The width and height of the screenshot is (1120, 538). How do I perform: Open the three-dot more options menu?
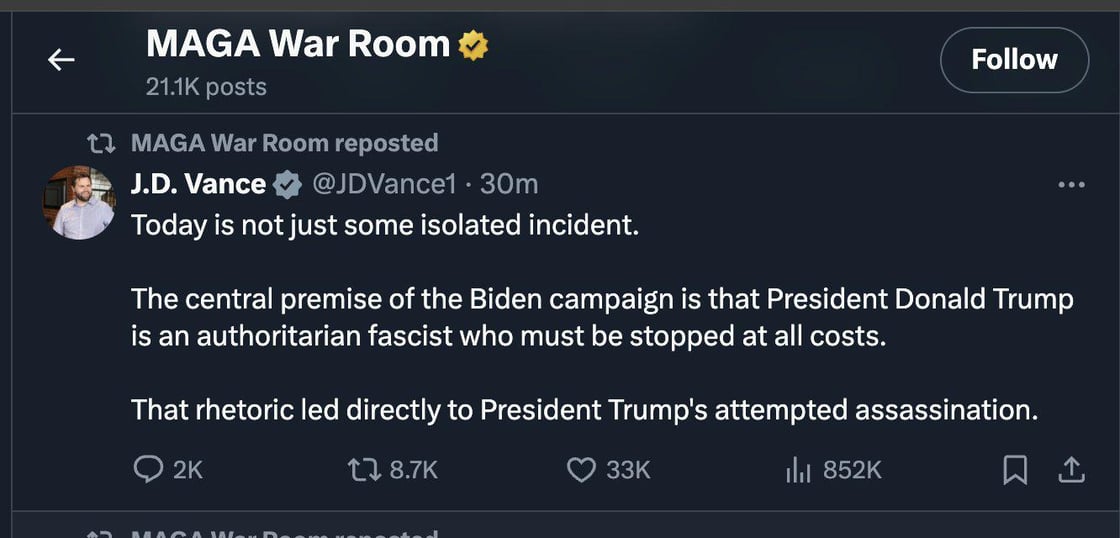[1071, 185]
